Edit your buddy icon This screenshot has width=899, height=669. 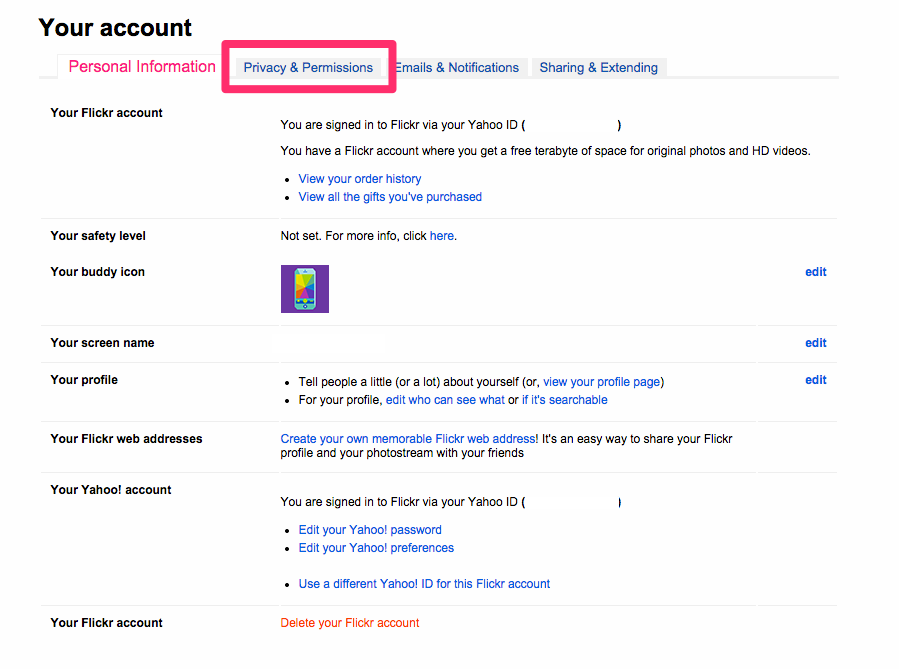click(x=815, y=272)
